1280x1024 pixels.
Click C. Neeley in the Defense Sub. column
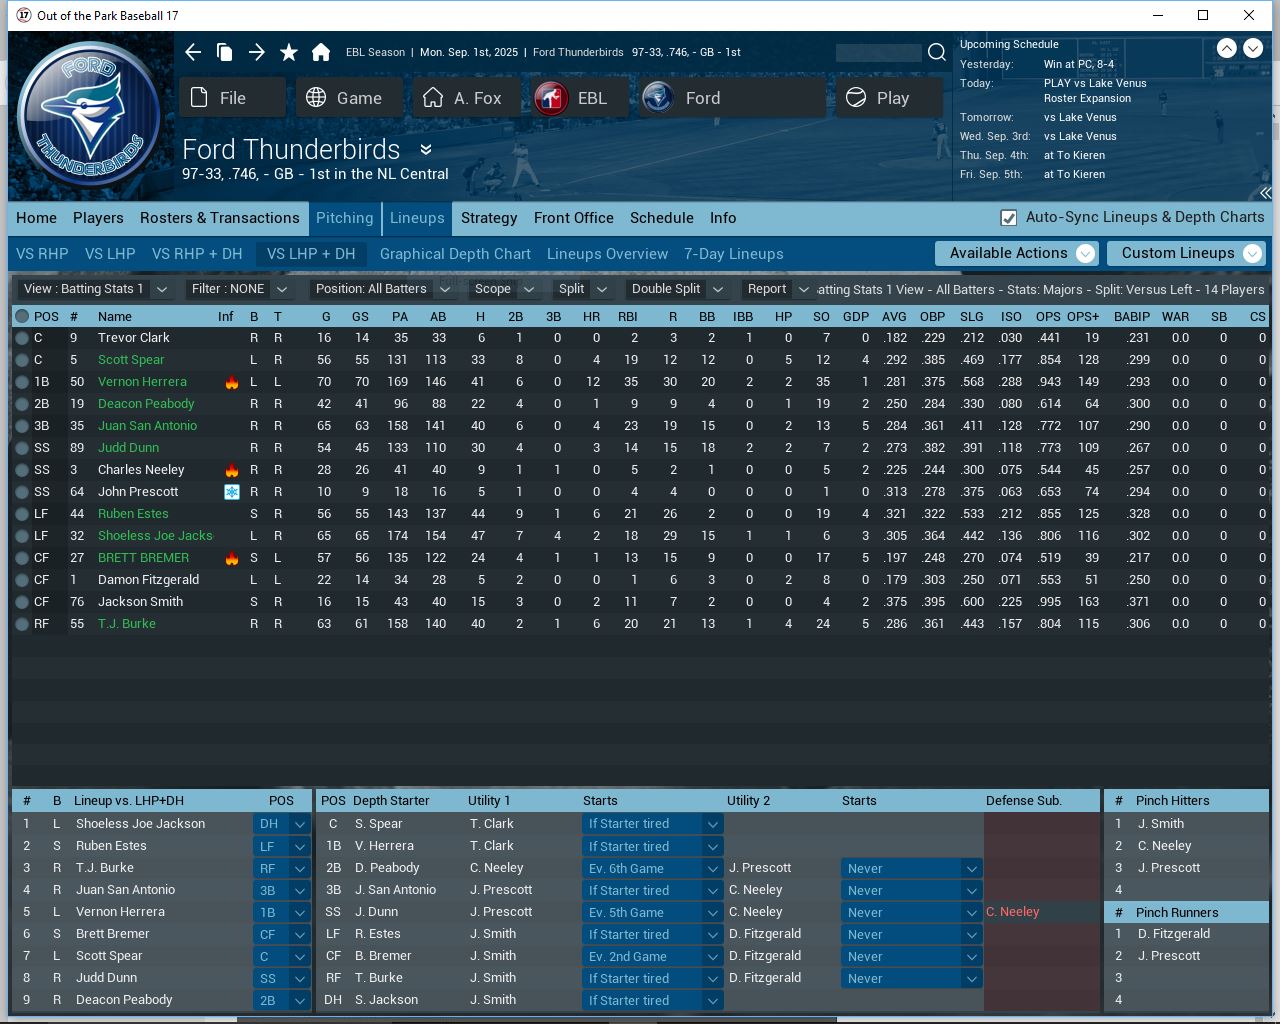pos(1012,912)
